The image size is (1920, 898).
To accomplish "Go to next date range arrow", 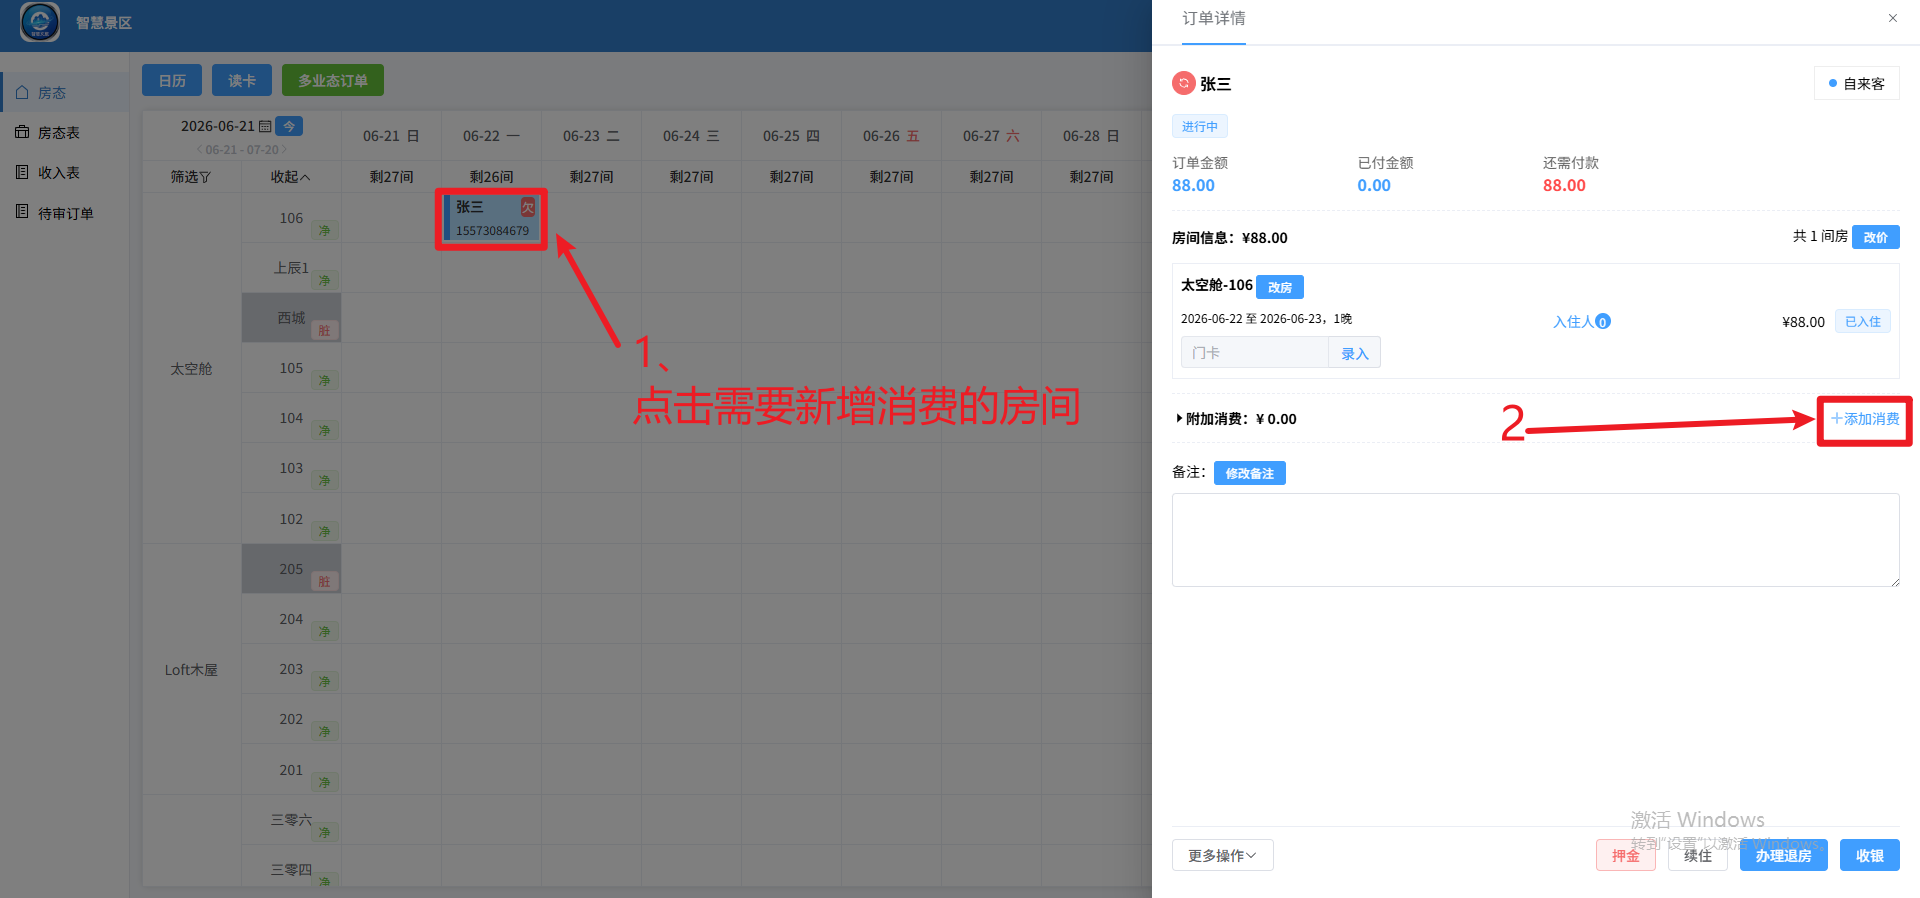I will click(x=284, y=150).
